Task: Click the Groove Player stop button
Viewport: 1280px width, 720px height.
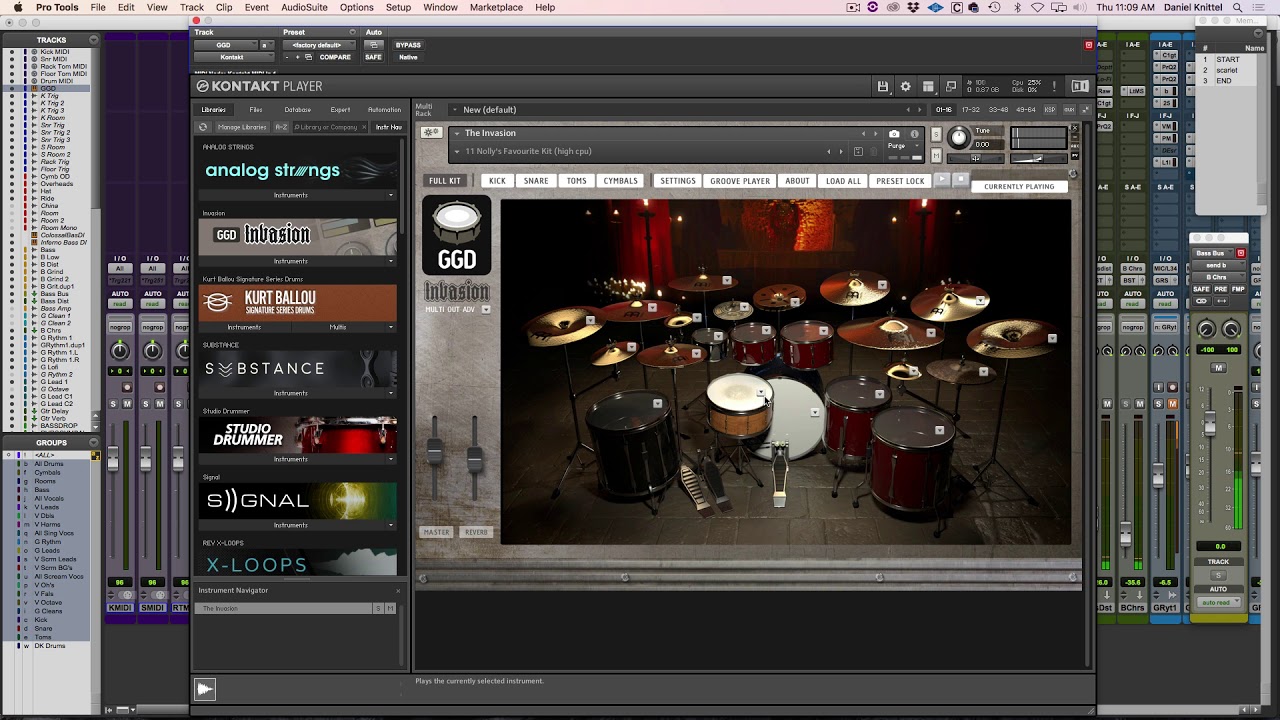Action: tap(960, 180)
